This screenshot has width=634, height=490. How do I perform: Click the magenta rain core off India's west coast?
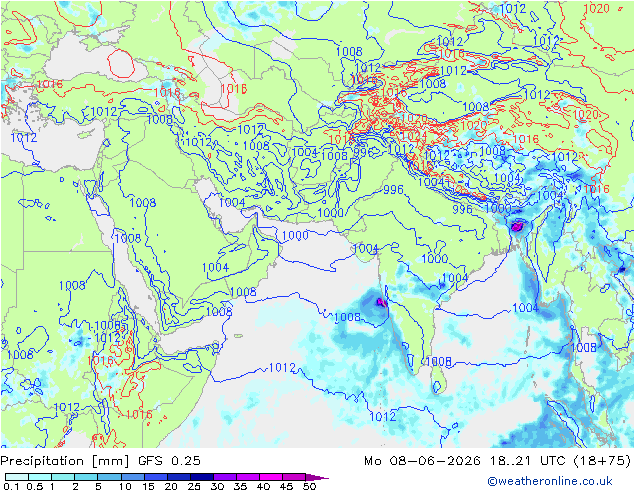(x=380, y=302)
